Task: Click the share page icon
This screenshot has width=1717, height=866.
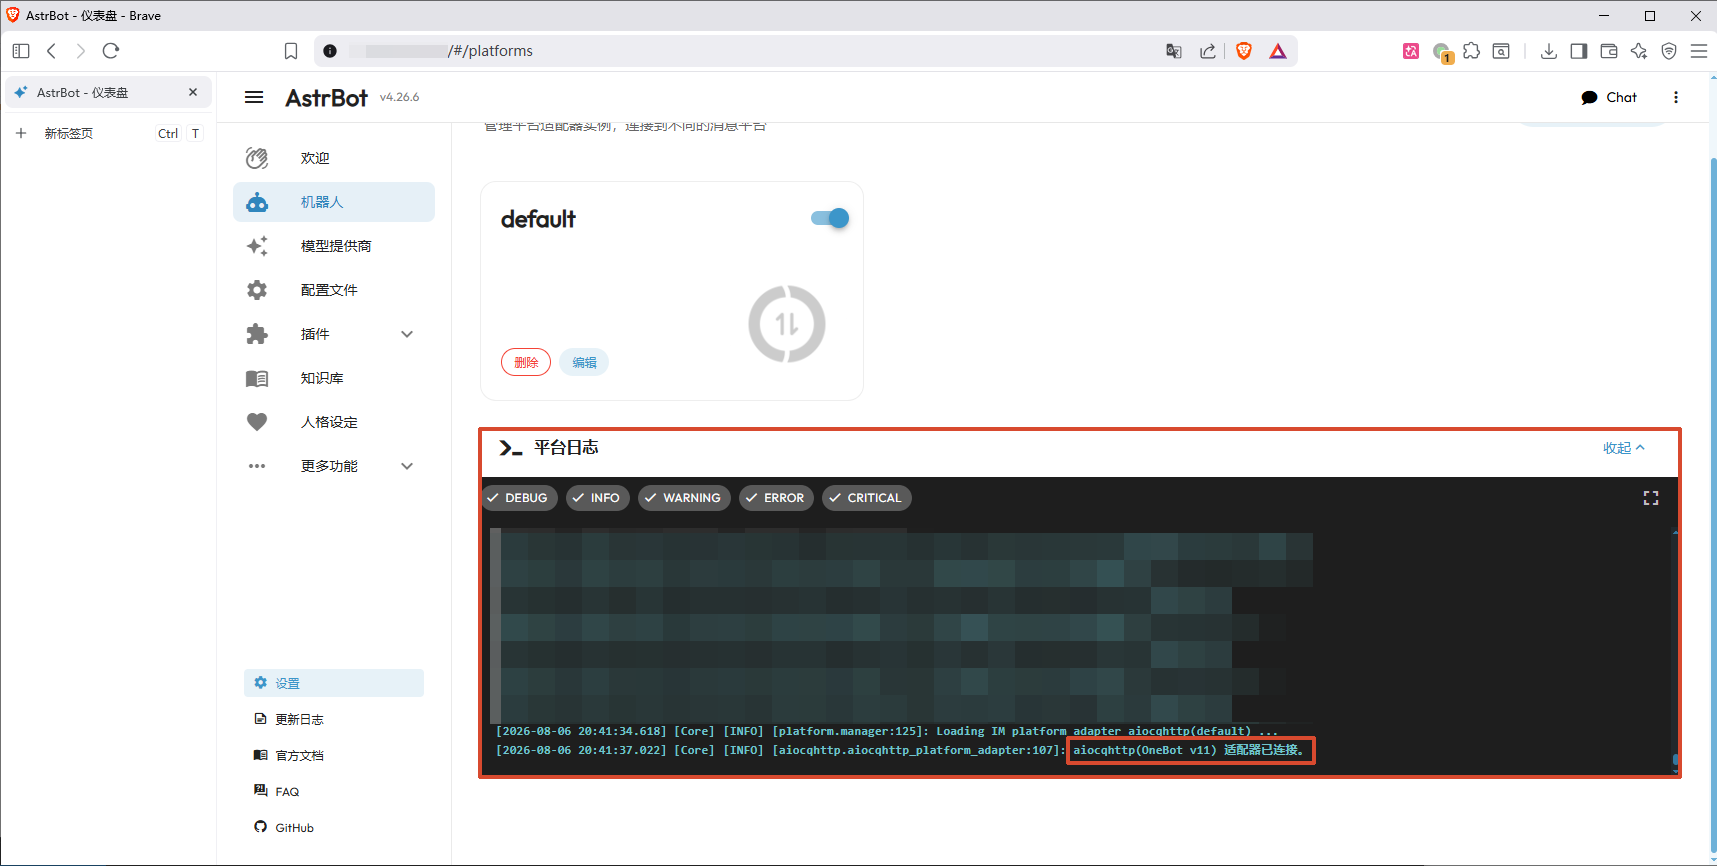Action: tap(1208, 51)
